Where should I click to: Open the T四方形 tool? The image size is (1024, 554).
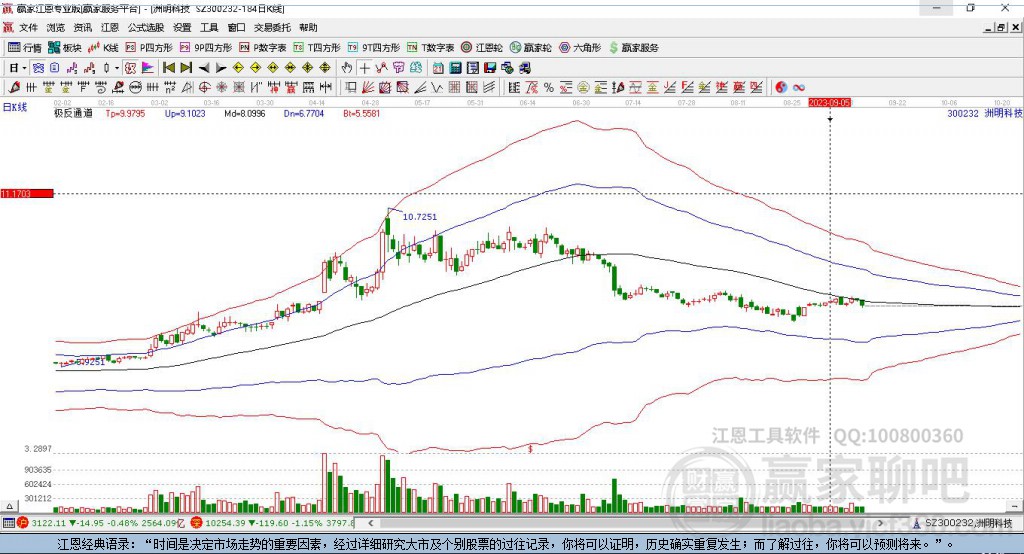coord(317,48)
